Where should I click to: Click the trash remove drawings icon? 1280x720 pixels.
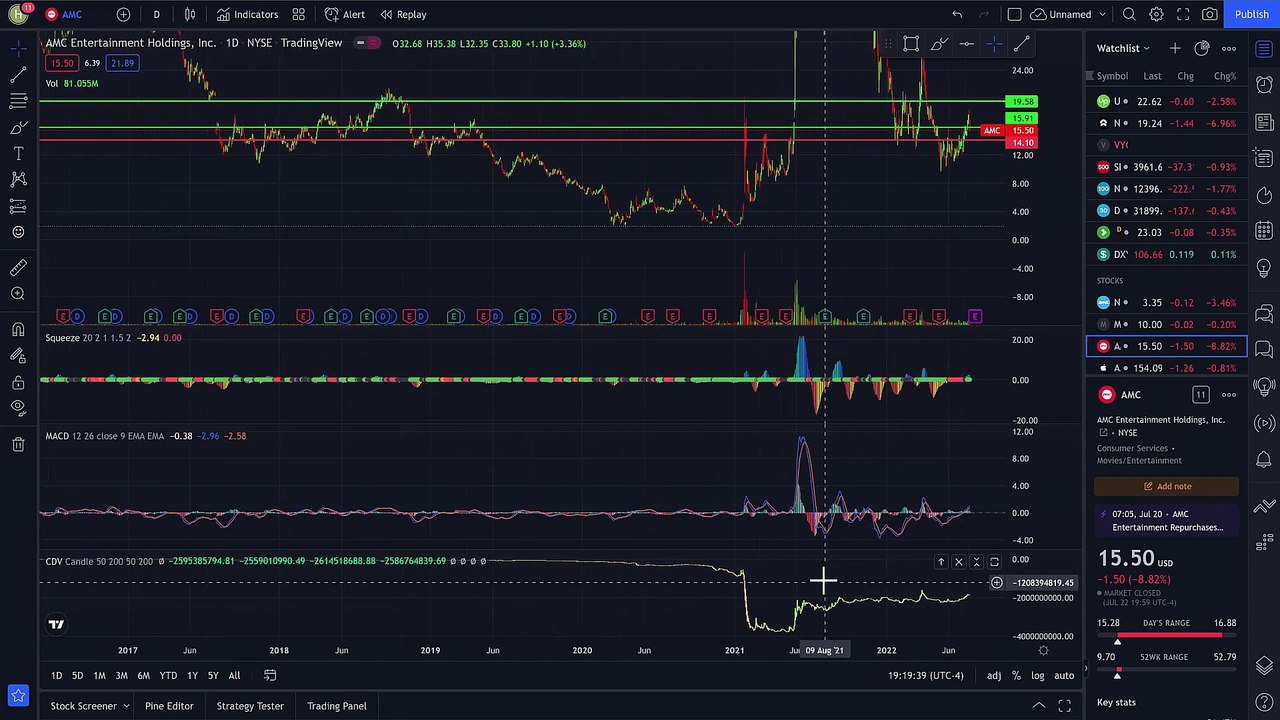(18, 444)
